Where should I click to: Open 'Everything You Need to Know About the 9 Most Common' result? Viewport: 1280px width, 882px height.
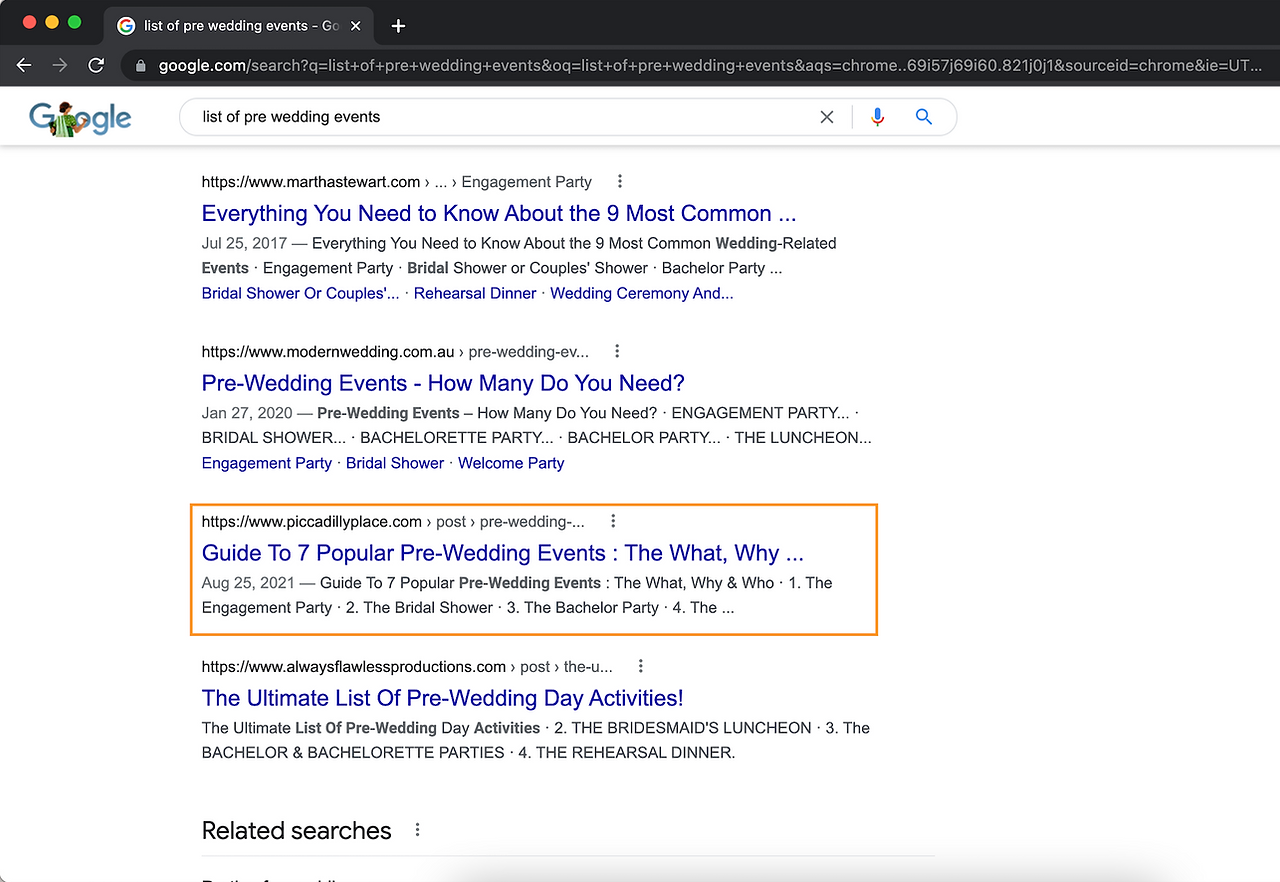[x=499, y=213]
